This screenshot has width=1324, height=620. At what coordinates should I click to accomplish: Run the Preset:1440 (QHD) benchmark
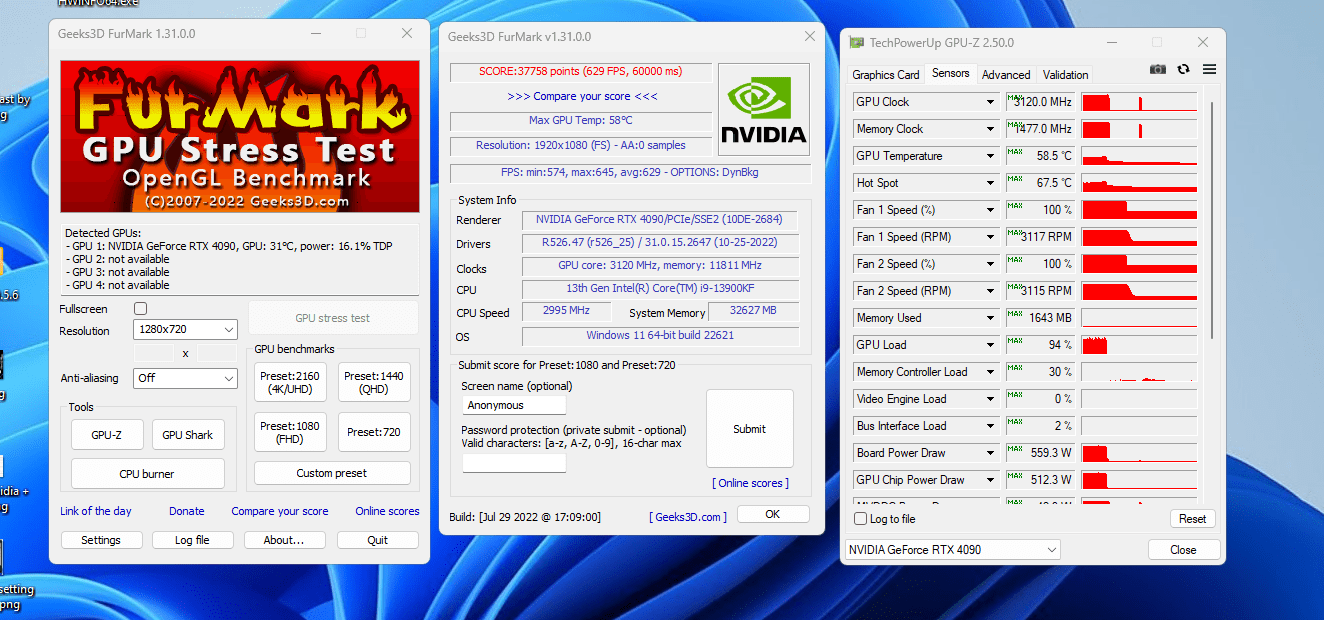tap(374, 383)
